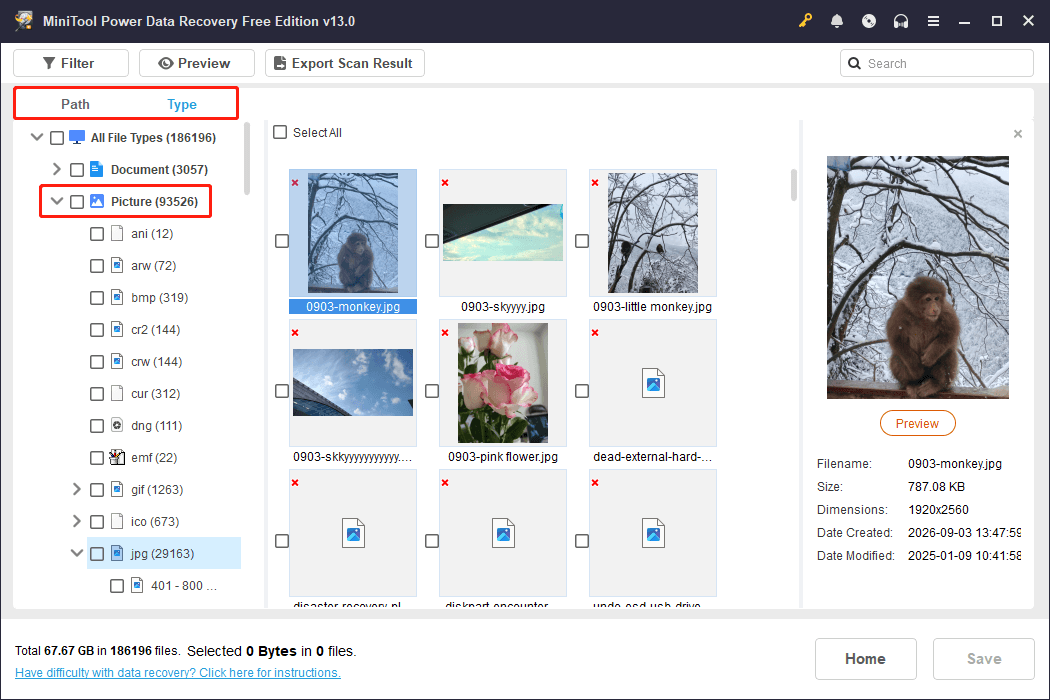Select the 0903-little monkey.jpg thumbnail
Screen dimensions: 1050x700
click(653, 233)
